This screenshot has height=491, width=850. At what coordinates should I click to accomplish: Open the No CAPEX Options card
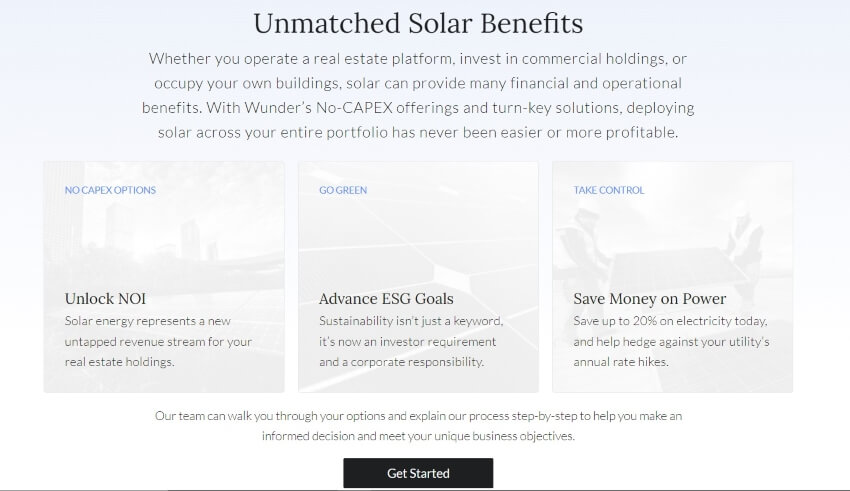point(164,277)
